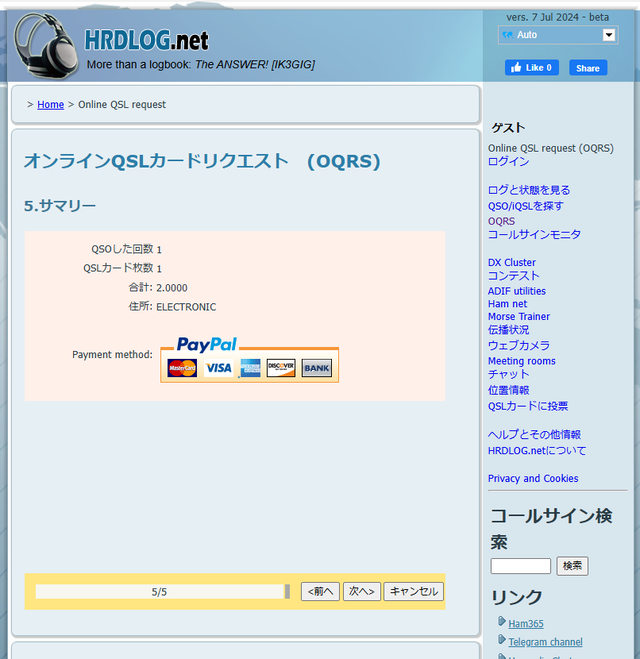Click the 合計 2.0000 total value
Image resolution: width=640 pixels, height=659 pixels.
point(172,288)
